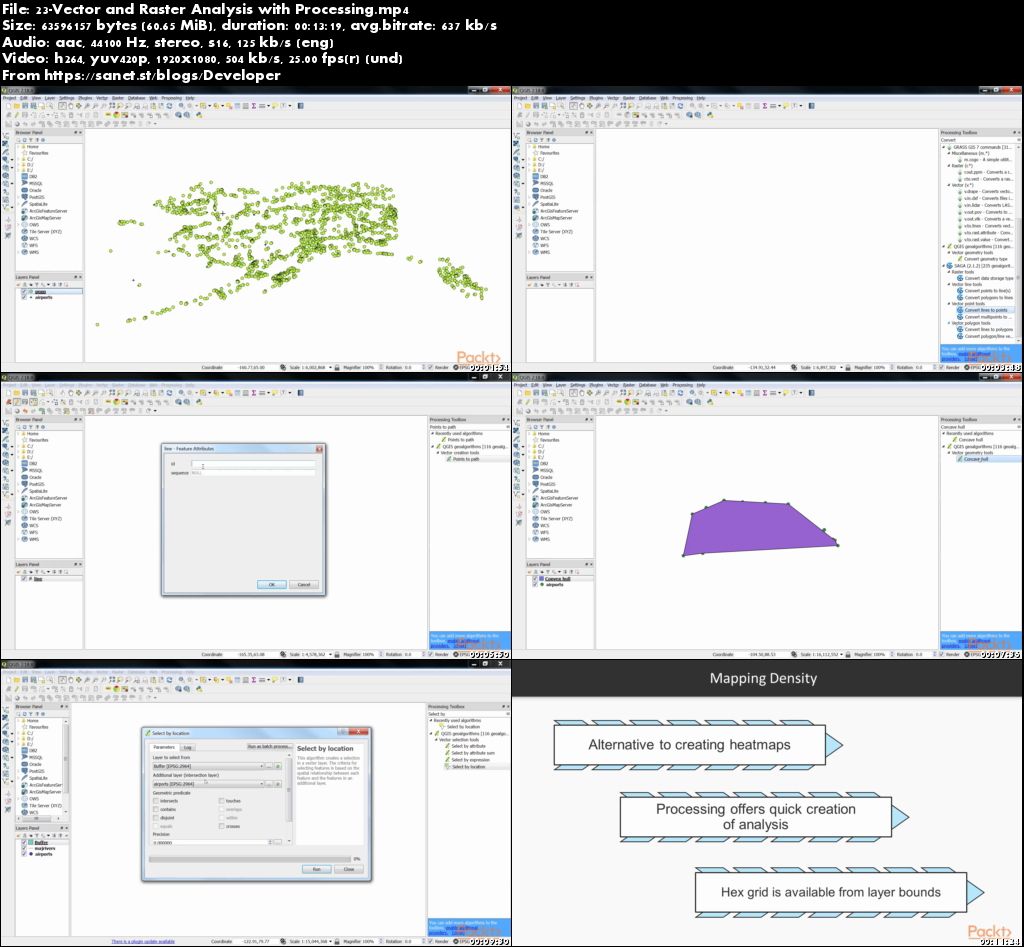Screen dimensions: 1024x947
Task: Select 'Convert lines to points' in Processing Toolbox
Action: pos(987,310)
